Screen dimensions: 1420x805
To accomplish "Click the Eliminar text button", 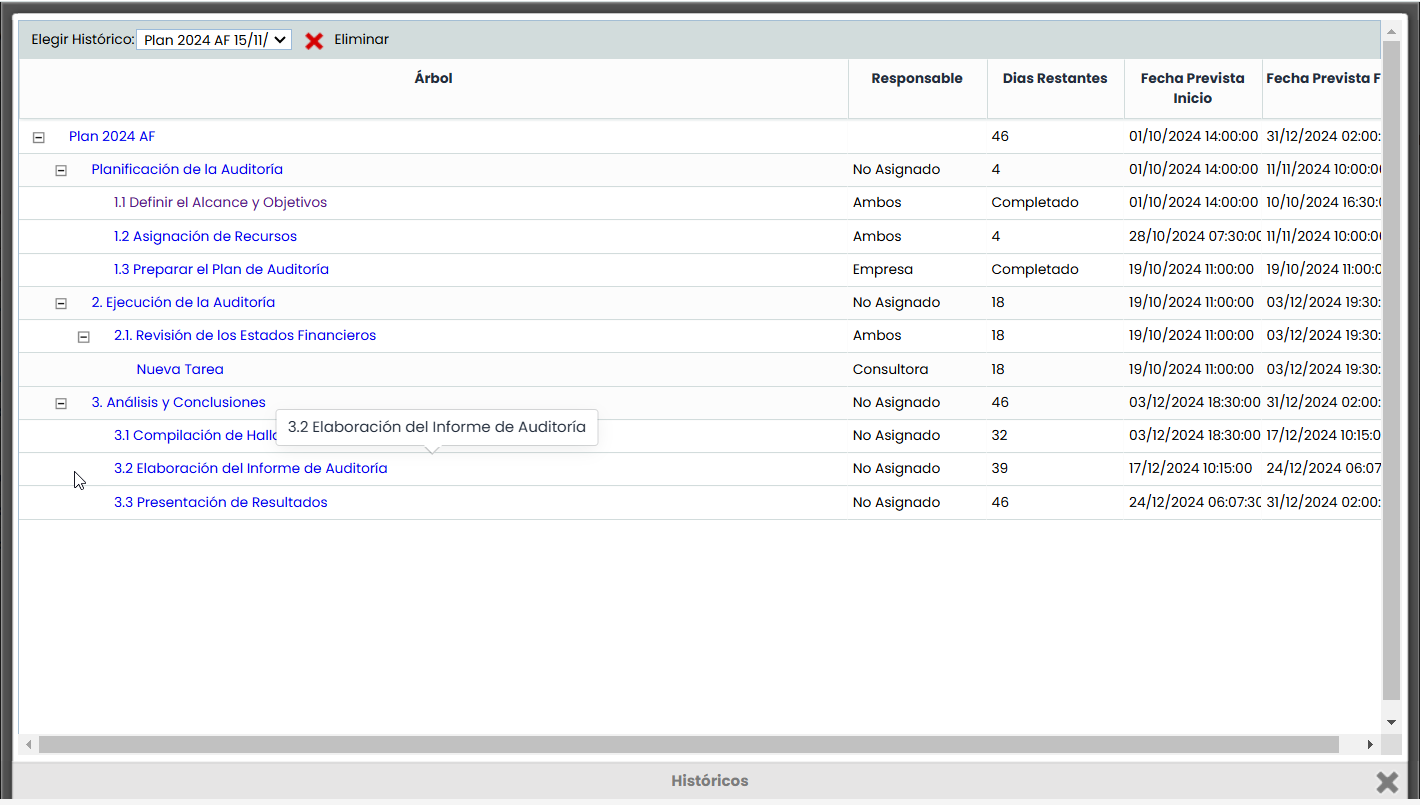I will (x=361, y=40).
